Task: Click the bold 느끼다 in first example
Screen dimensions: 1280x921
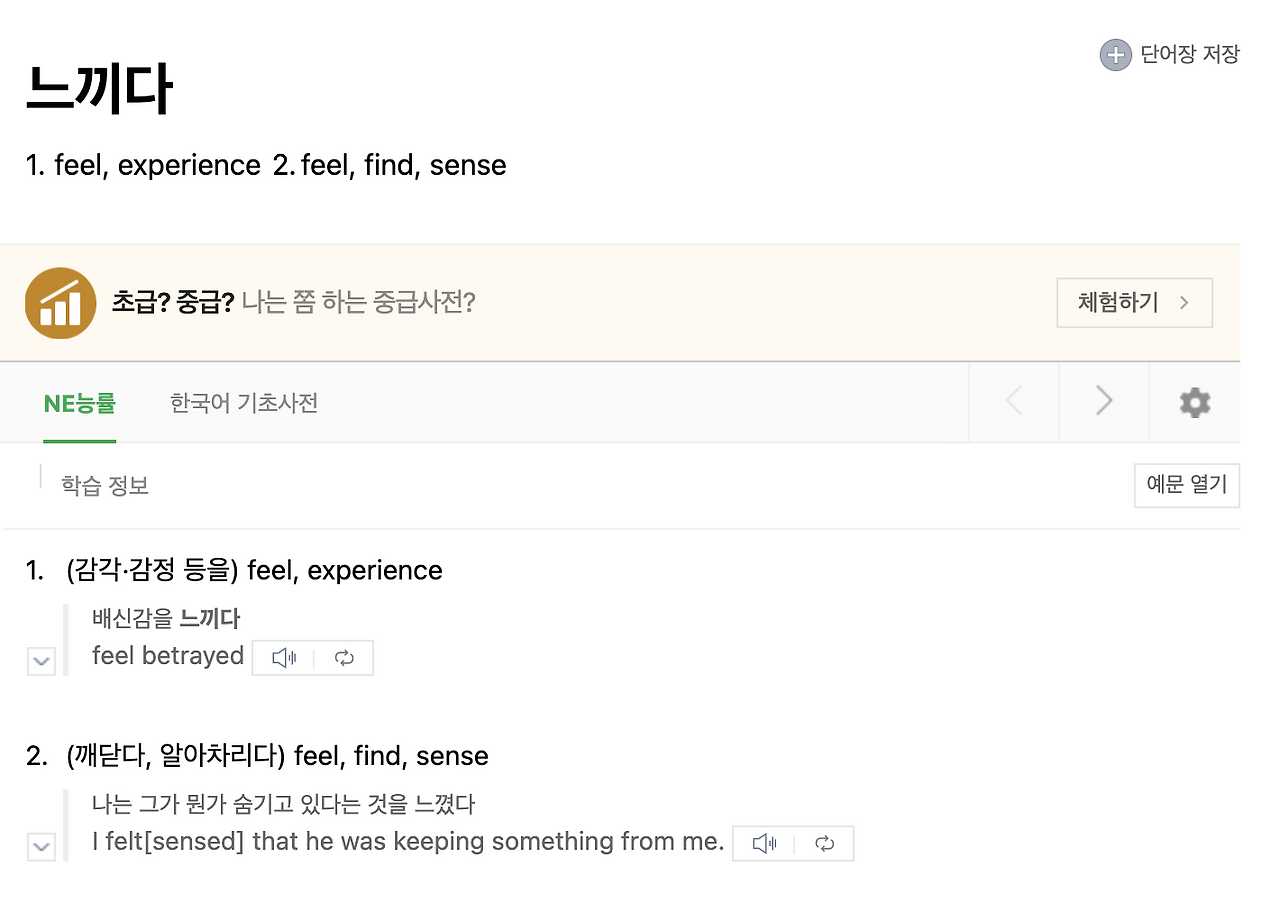Action: (x=210, y=619)
